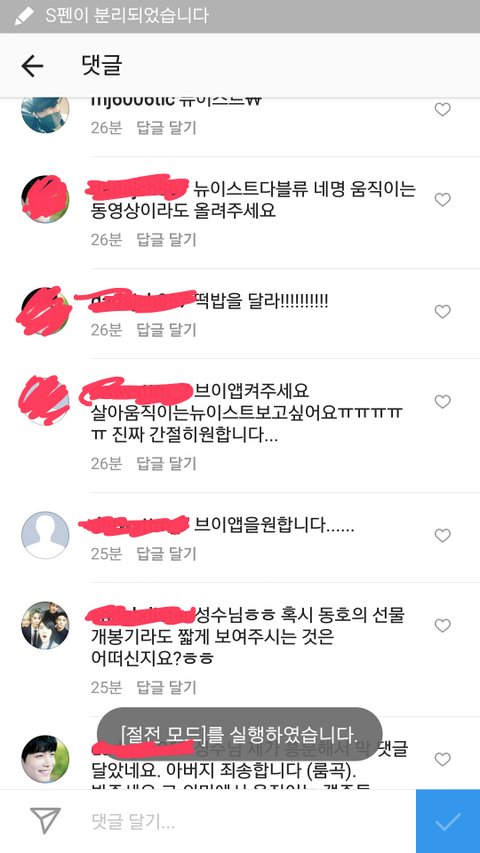Tap the 절전 모드 toast message

click(x=239, y=734)
